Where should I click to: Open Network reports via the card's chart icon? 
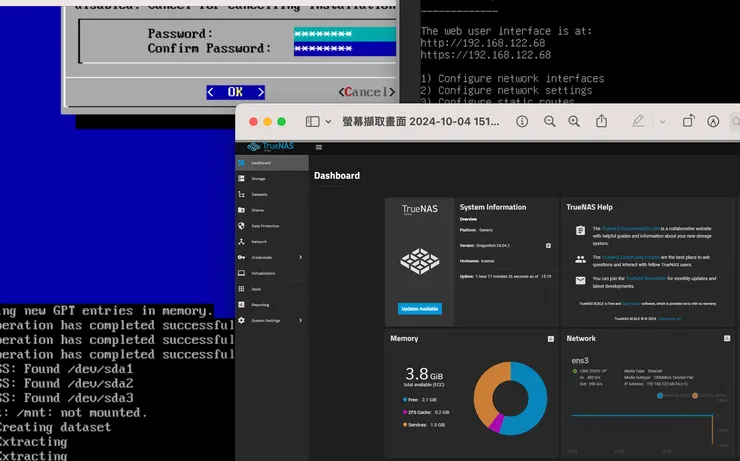click(727, 338)
